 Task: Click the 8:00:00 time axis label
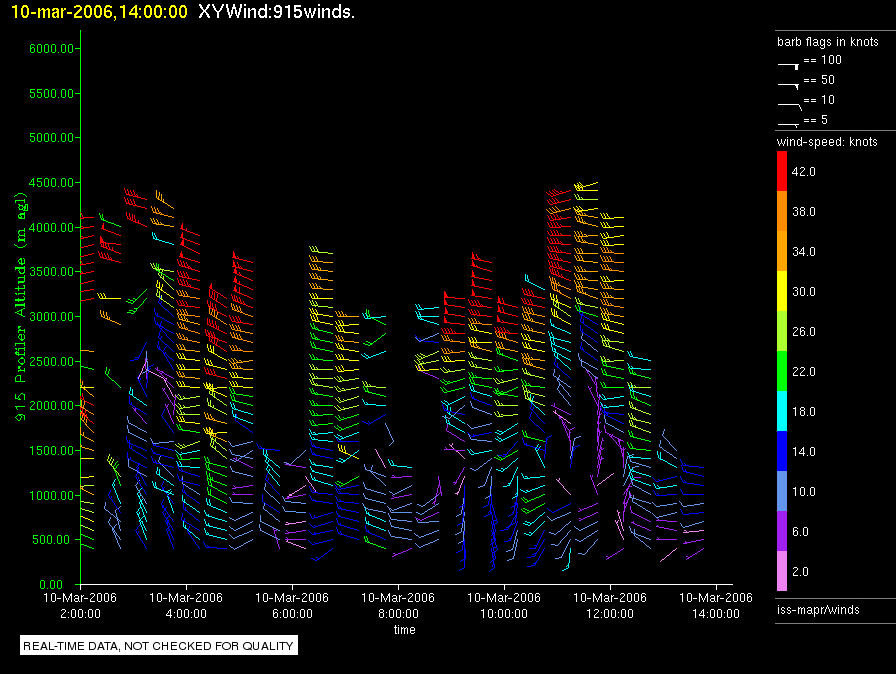click(x=397, y=614)
